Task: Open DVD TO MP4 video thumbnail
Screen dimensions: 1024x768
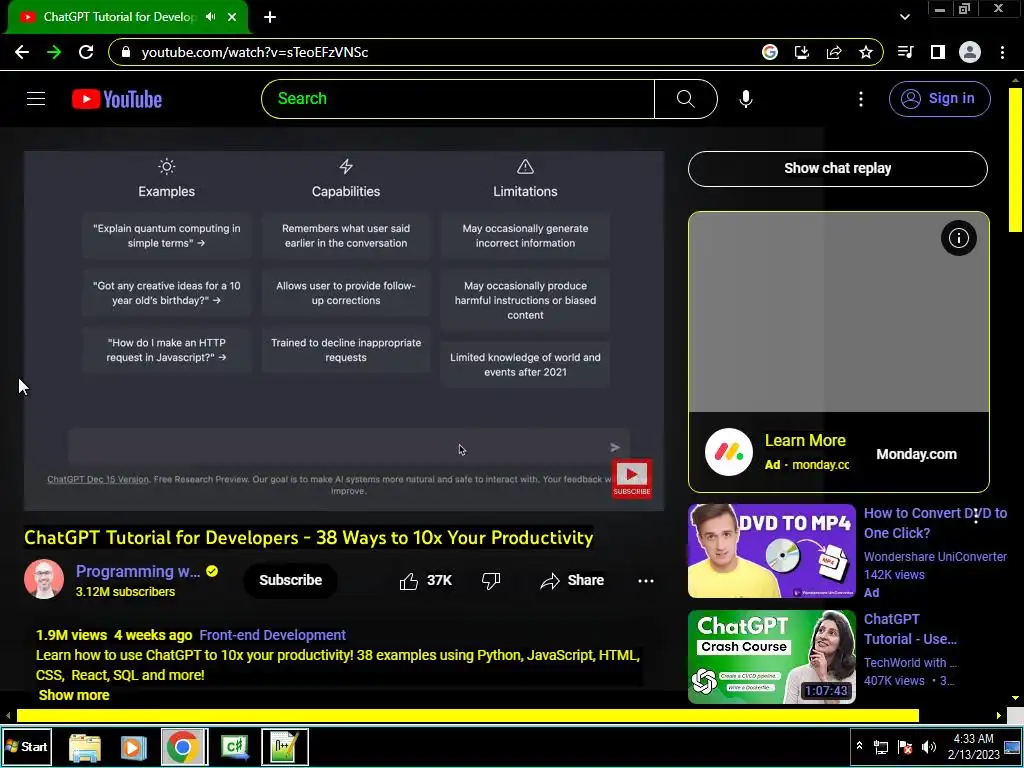Action: coord(771,551)
